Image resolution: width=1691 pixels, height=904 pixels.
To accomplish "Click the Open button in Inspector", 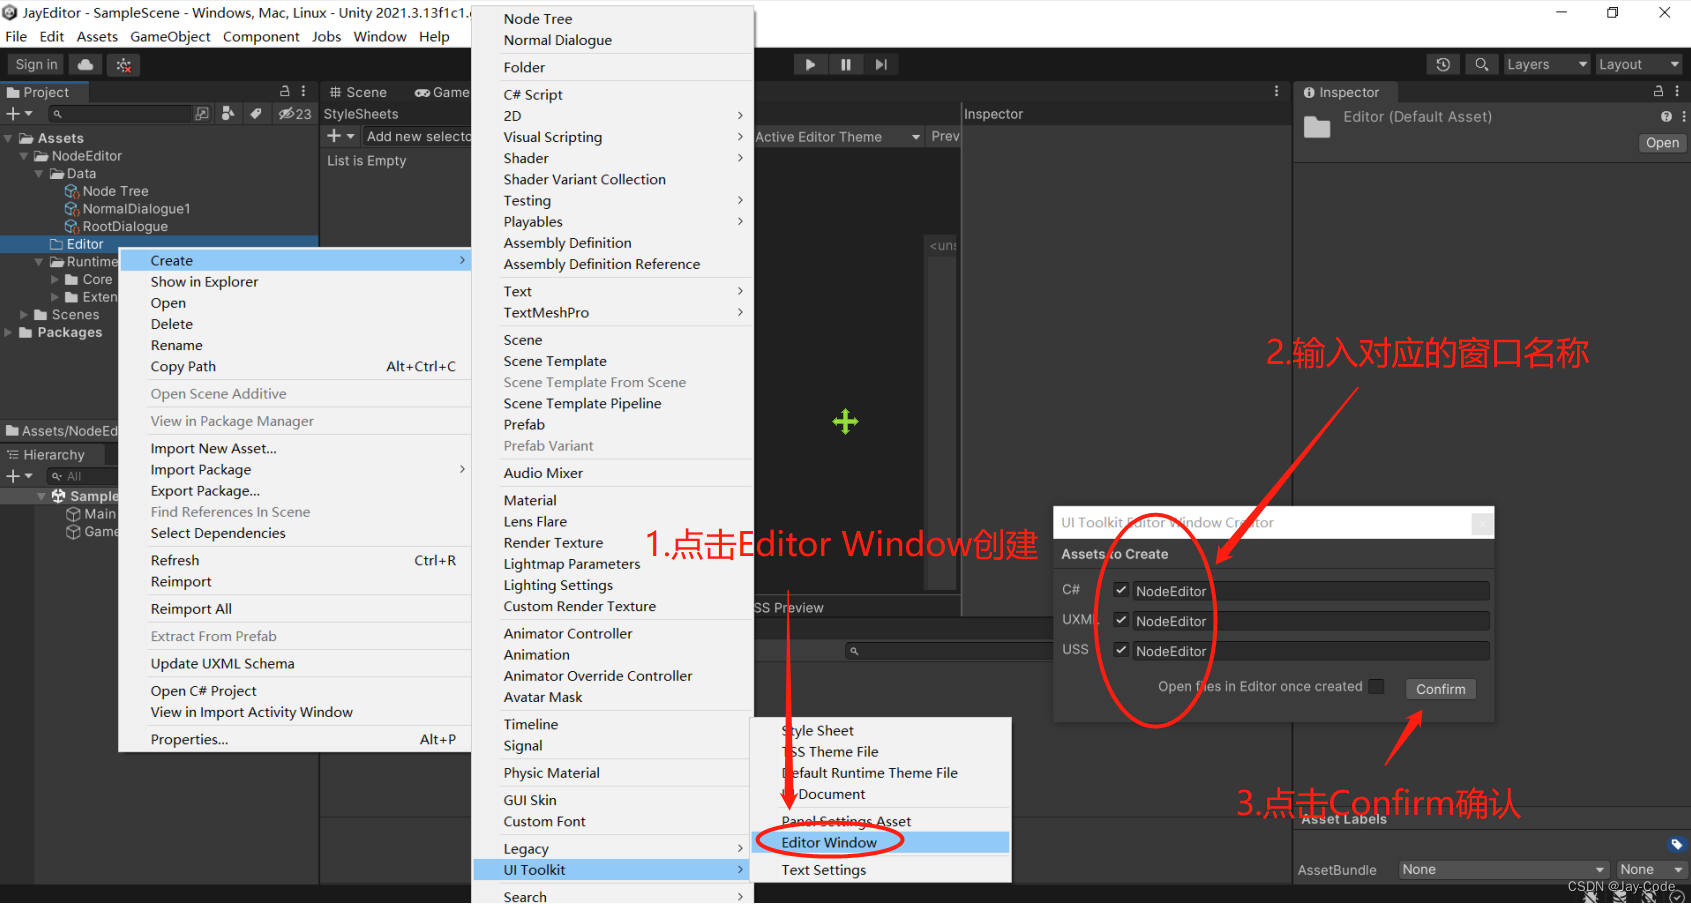I will pyautogui.click(x=1662, y=143).
